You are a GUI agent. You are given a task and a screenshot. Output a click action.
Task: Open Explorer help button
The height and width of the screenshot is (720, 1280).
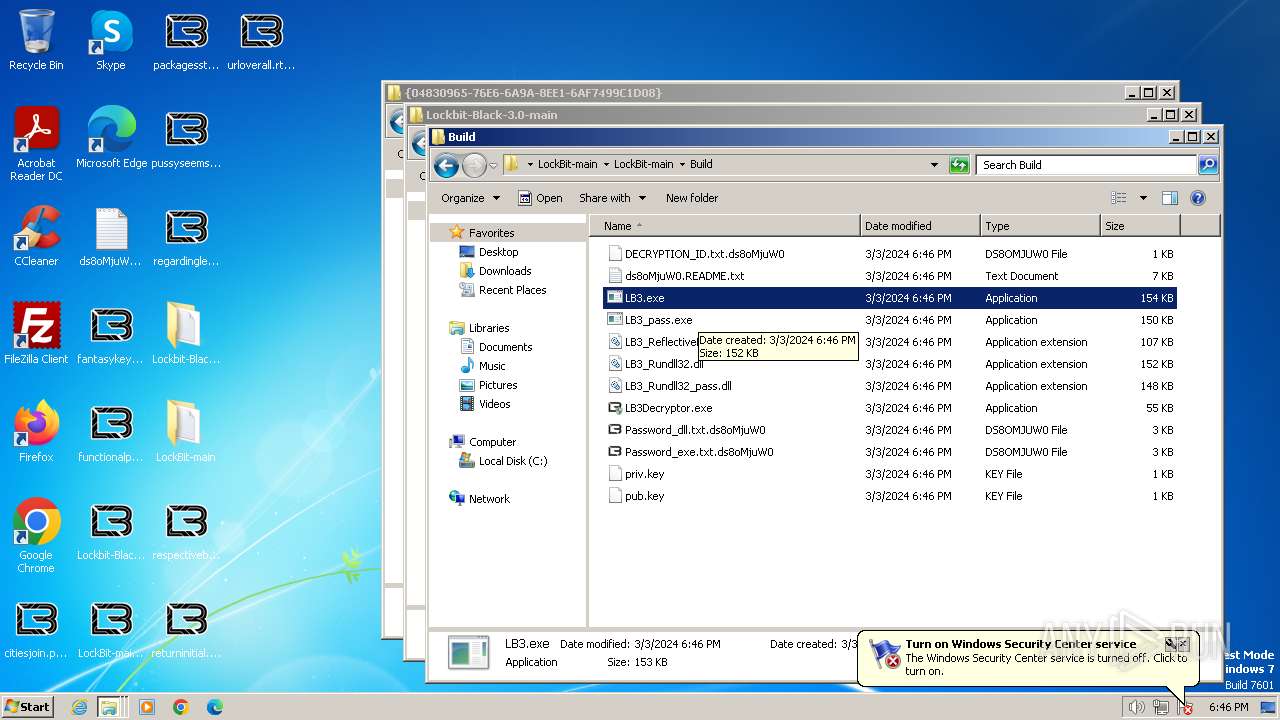[1198, 198]
